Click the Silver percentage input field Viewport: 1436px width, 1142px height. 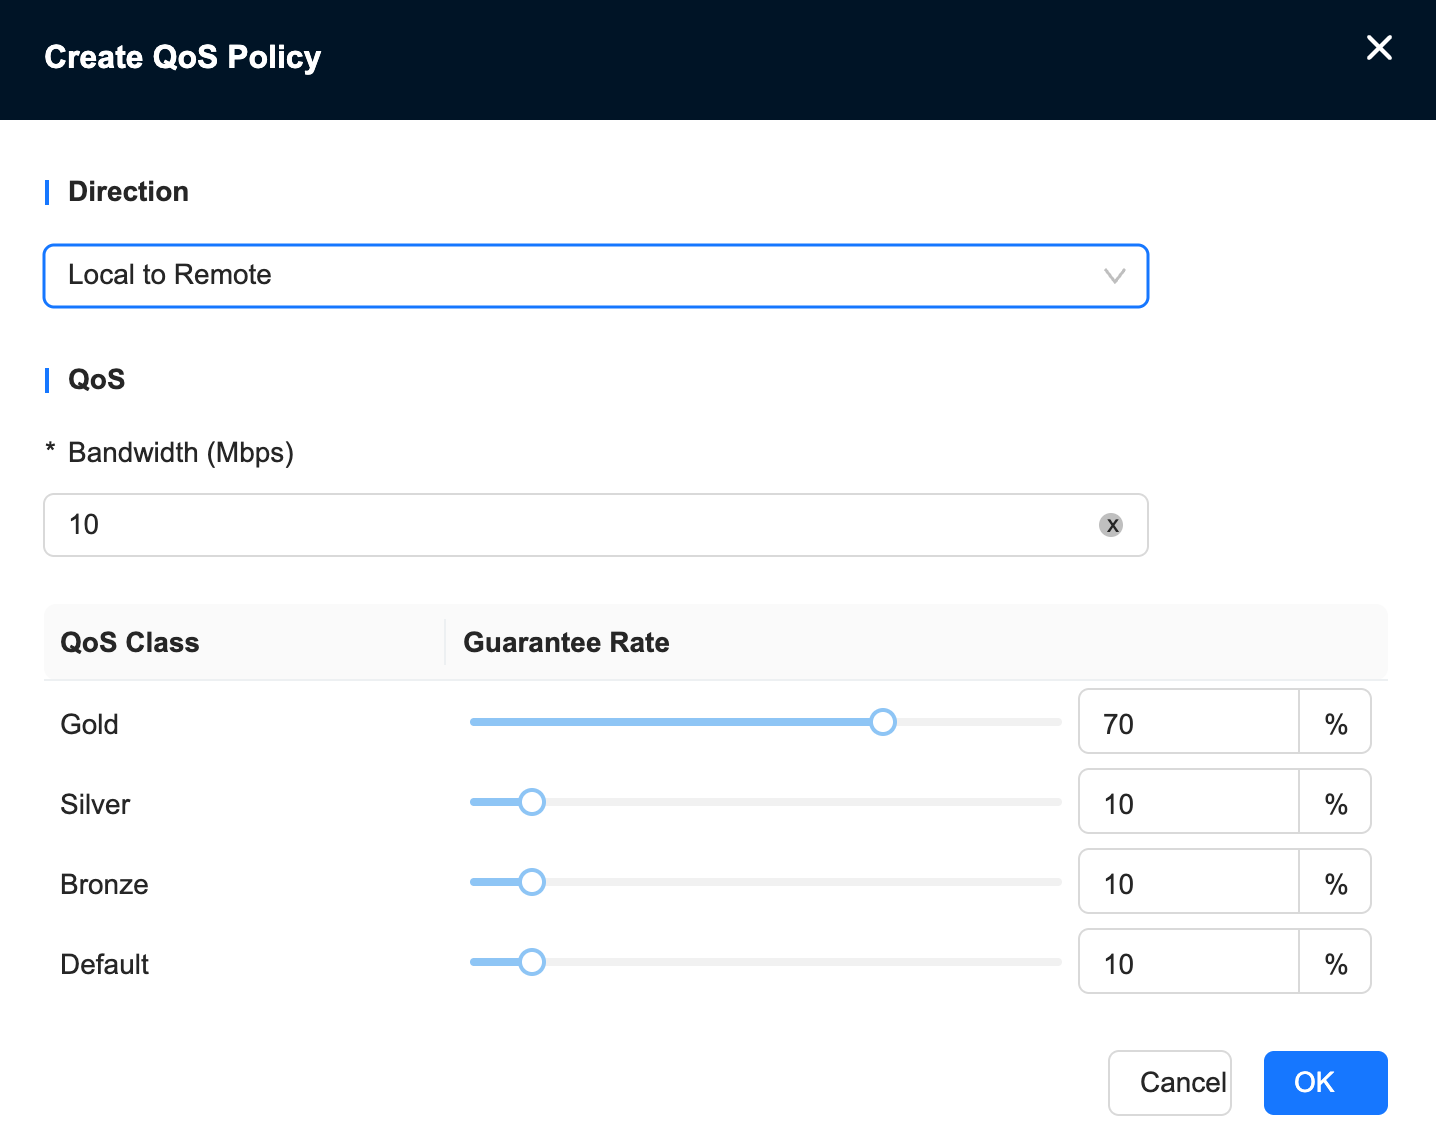click(1189, 802)
